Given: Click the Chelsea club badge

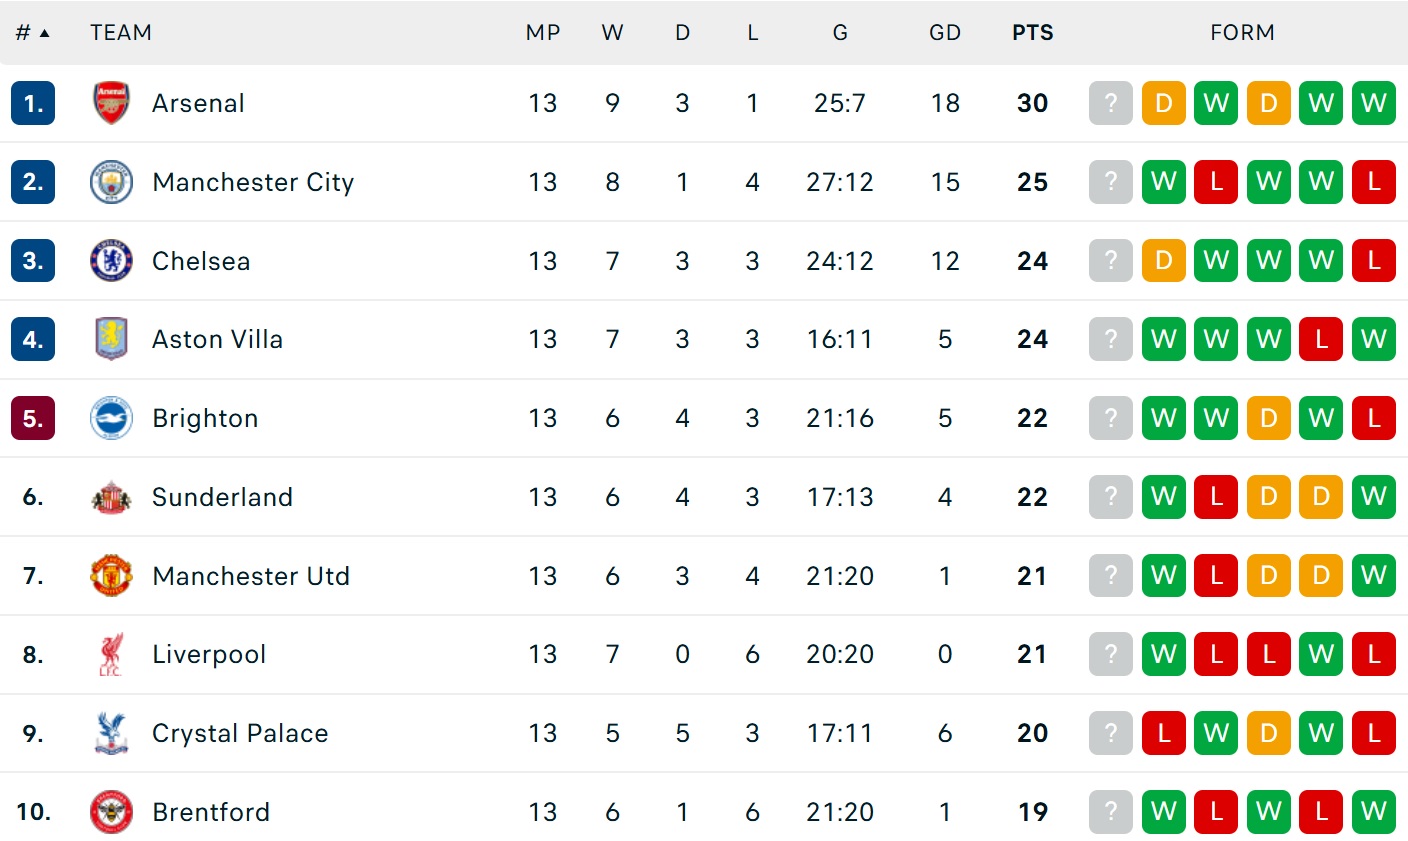Looking at the screenshot, I should [111, 261].
